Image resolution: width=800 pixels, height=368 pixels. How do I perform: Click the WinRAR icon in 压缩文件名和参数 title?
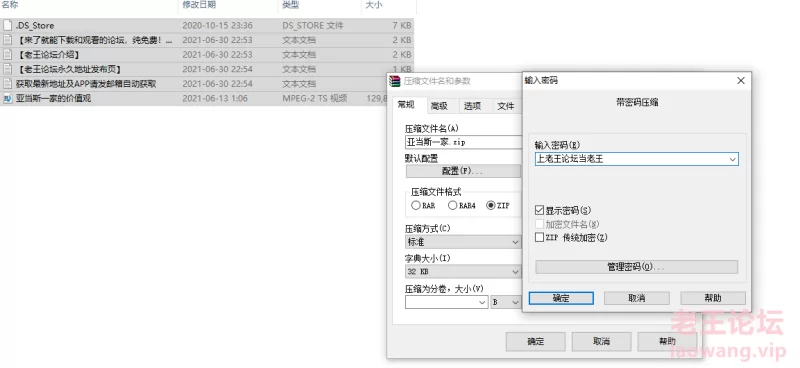(395, 81)
